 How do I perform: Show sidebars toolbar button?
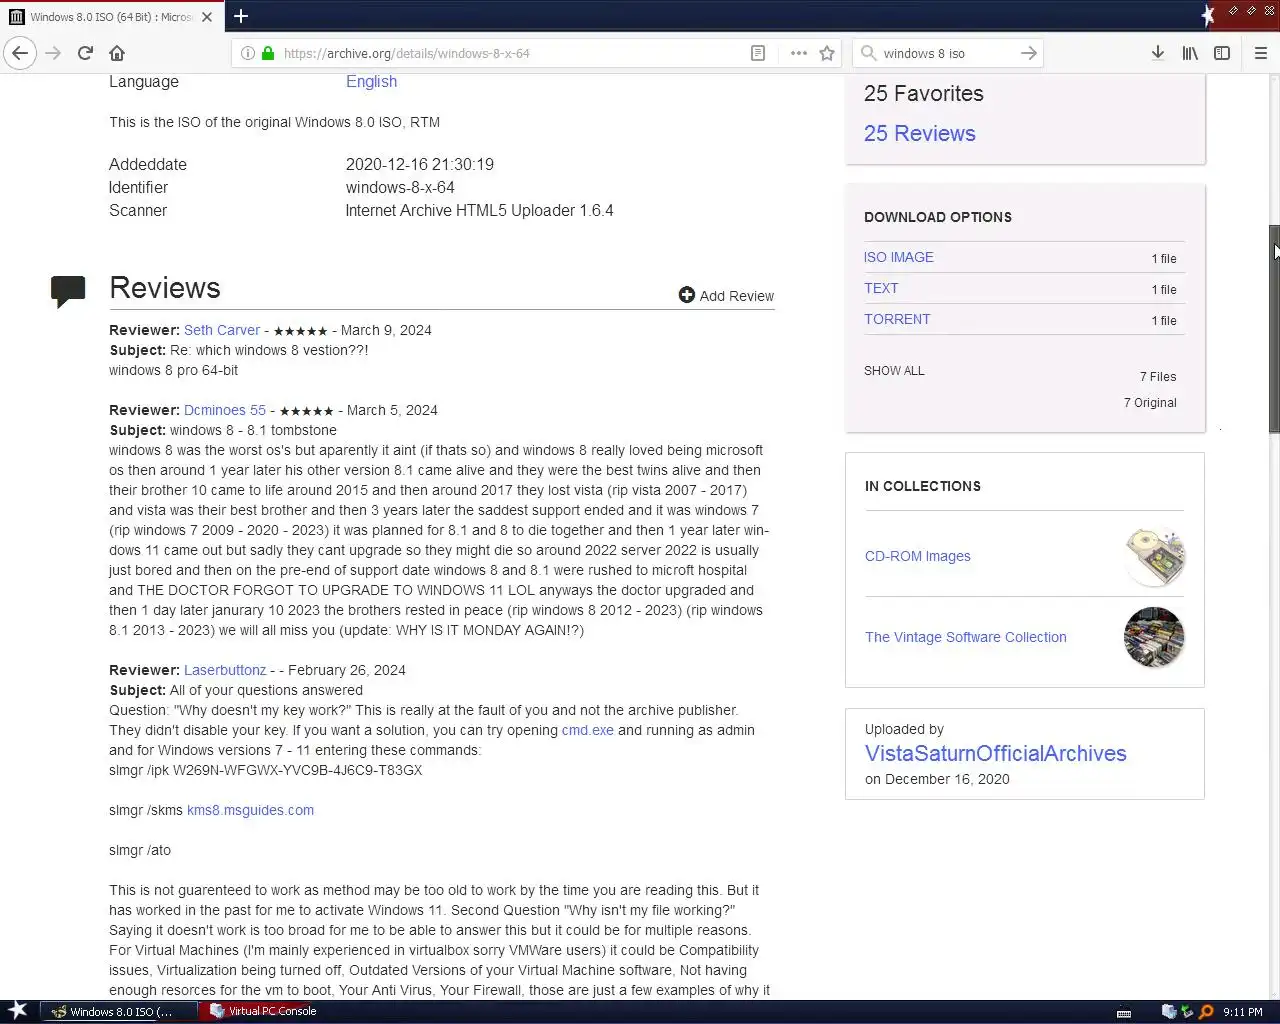click(1222, 53)
